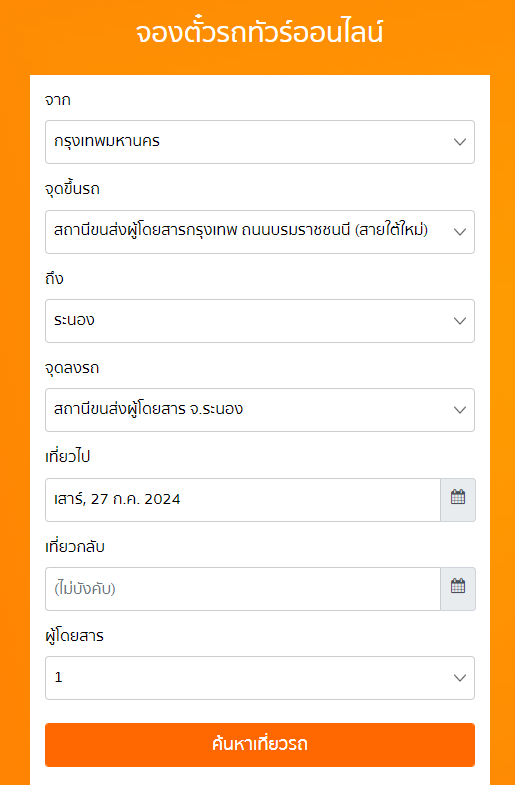This screenshot has width=515, height=785.
Task: Click the chevron arrow on ผู้โดยสาร dropdown
Action: (460, 678)
